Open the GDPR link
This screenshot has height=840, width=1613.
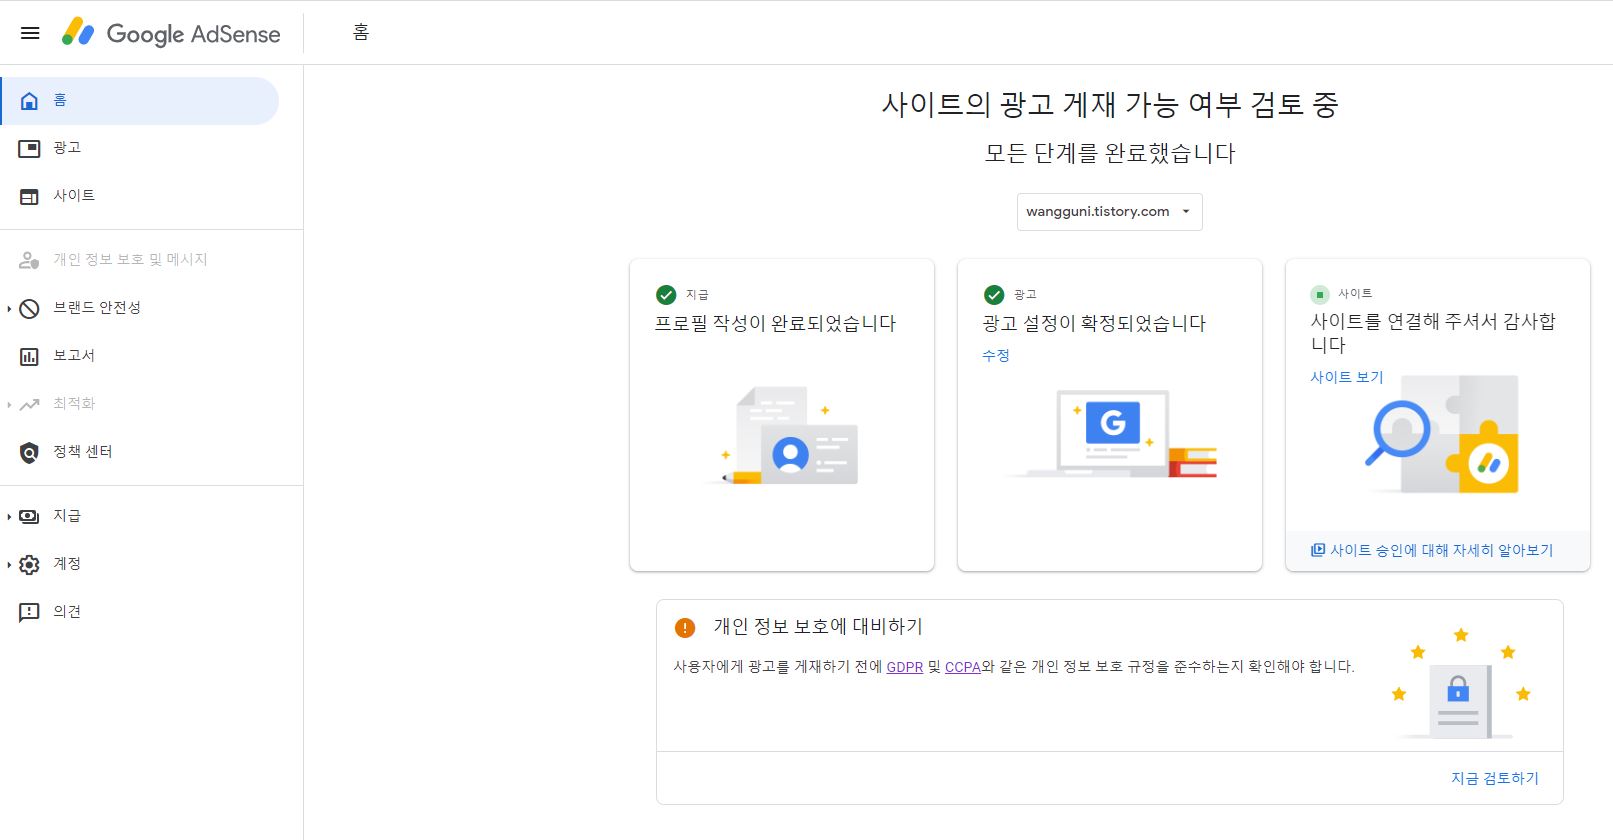point(905,668)
